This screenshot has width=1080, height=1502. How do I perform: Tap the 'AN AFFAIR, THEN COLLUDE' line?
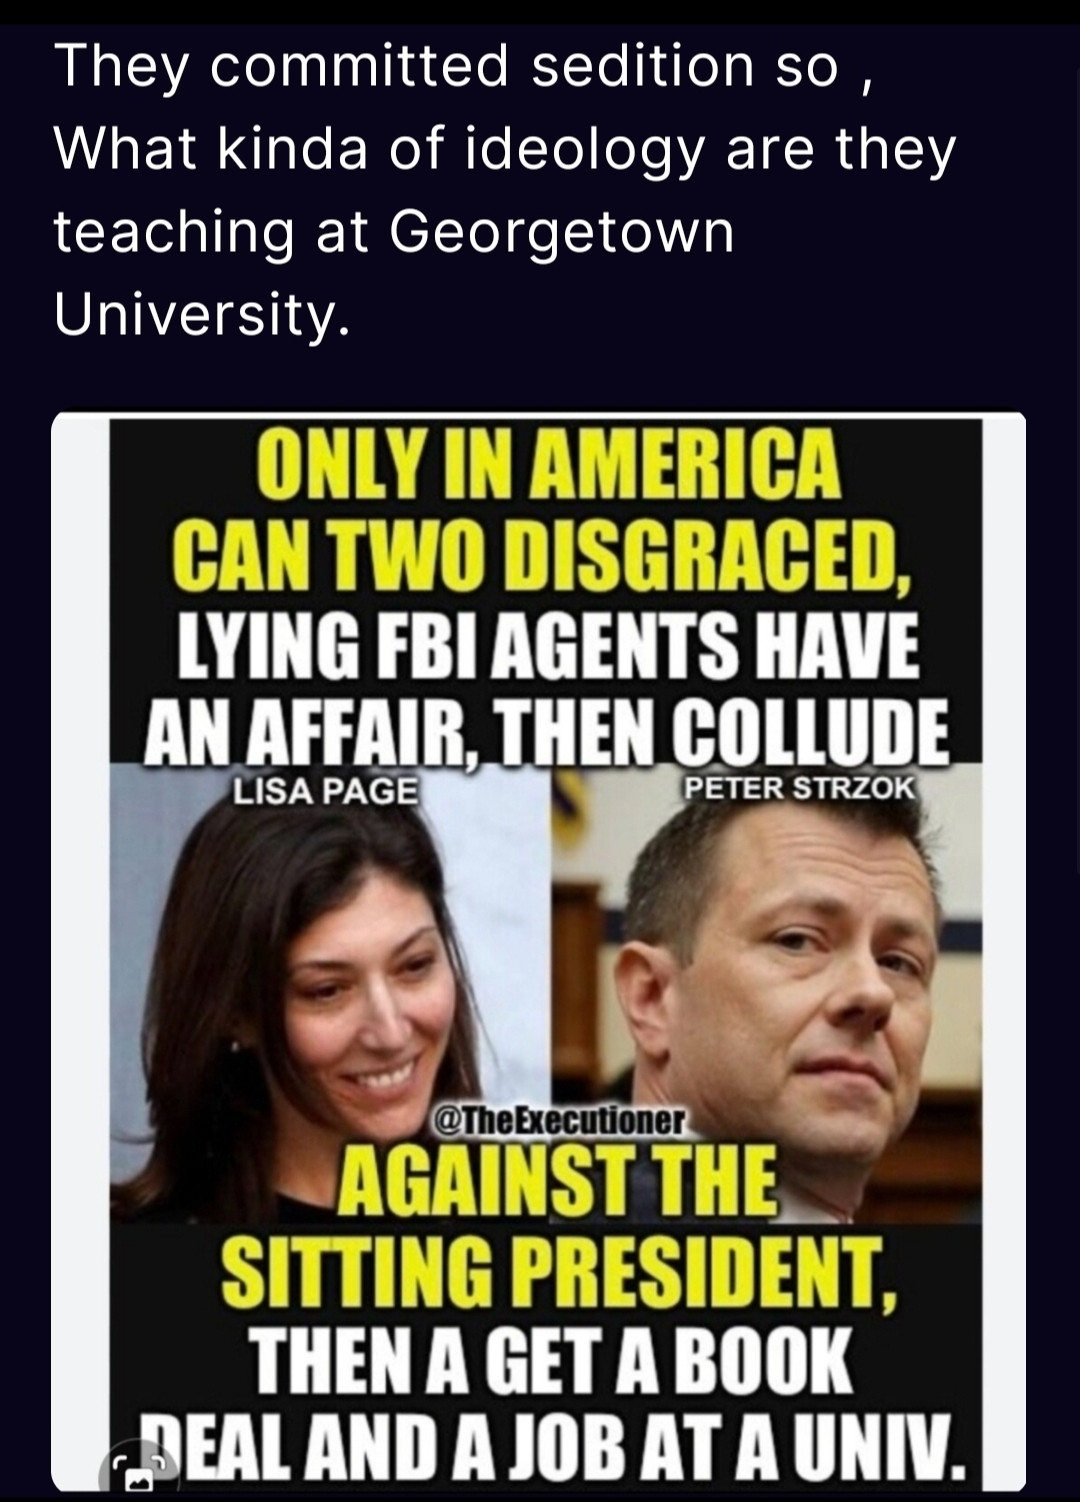546,732
